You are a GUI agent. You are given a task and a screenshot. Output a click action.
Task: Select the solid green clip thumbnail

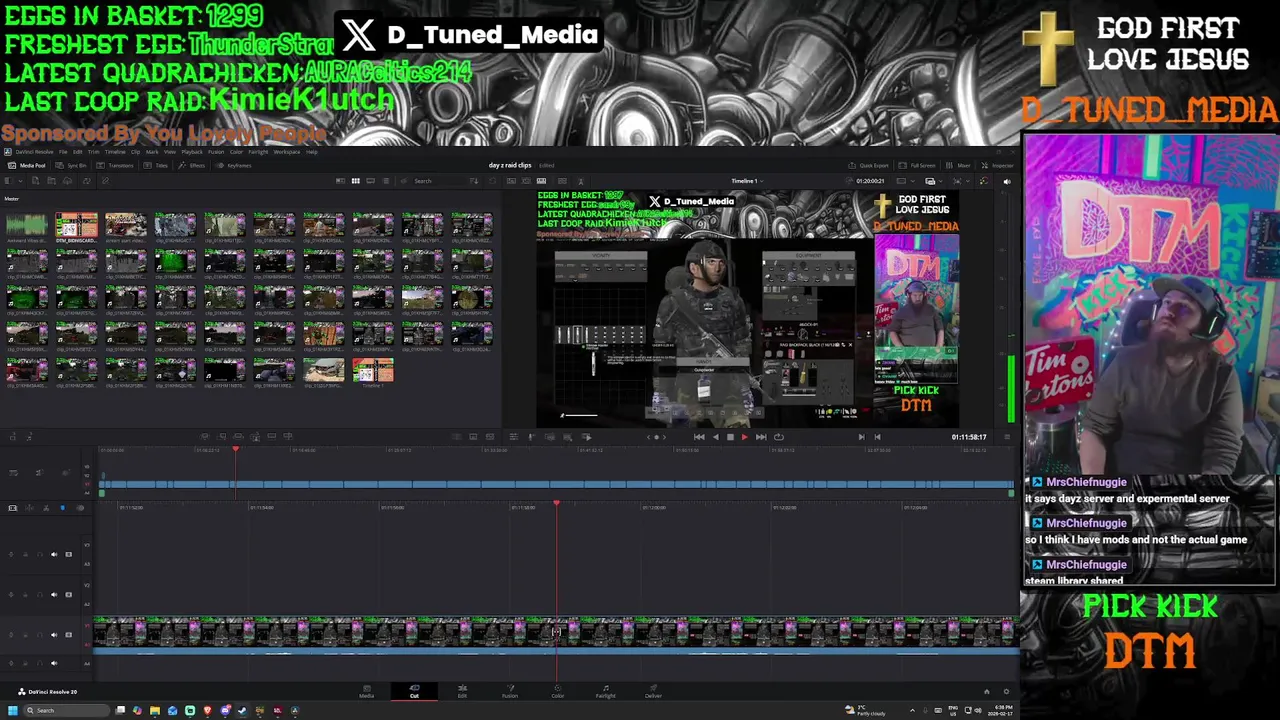tap(174, 262)
